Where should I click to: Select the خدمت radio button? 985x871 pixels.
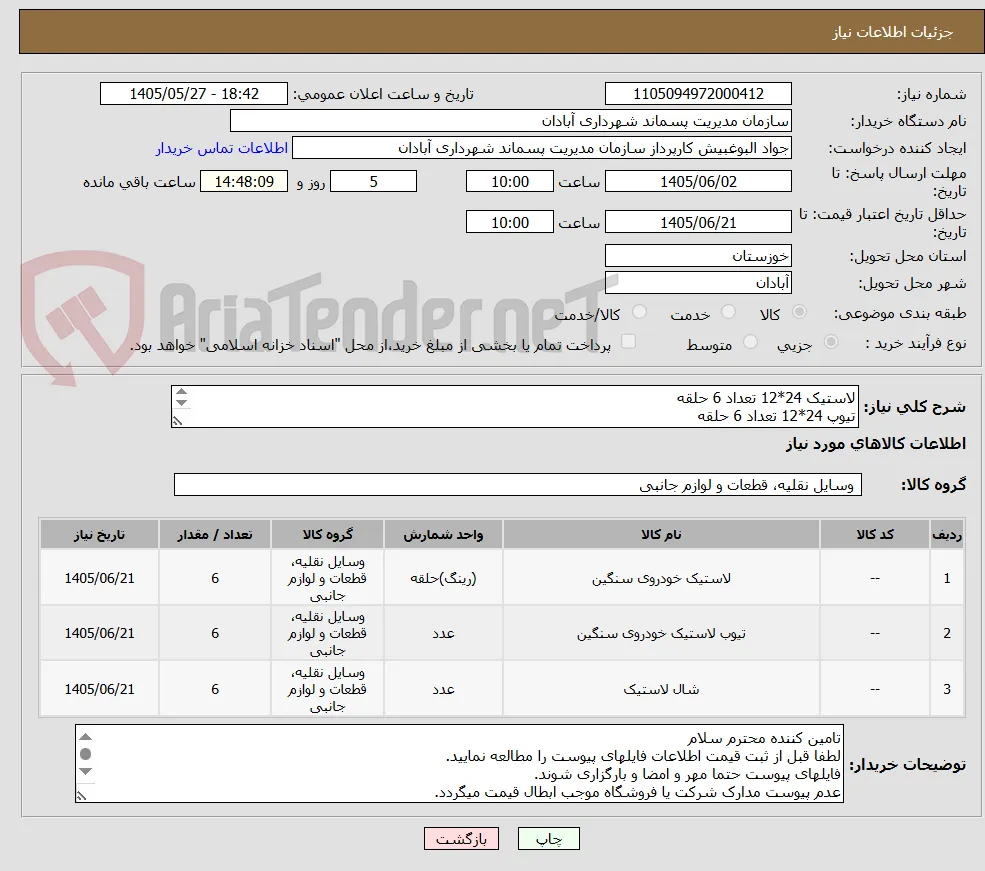point(728,312)
